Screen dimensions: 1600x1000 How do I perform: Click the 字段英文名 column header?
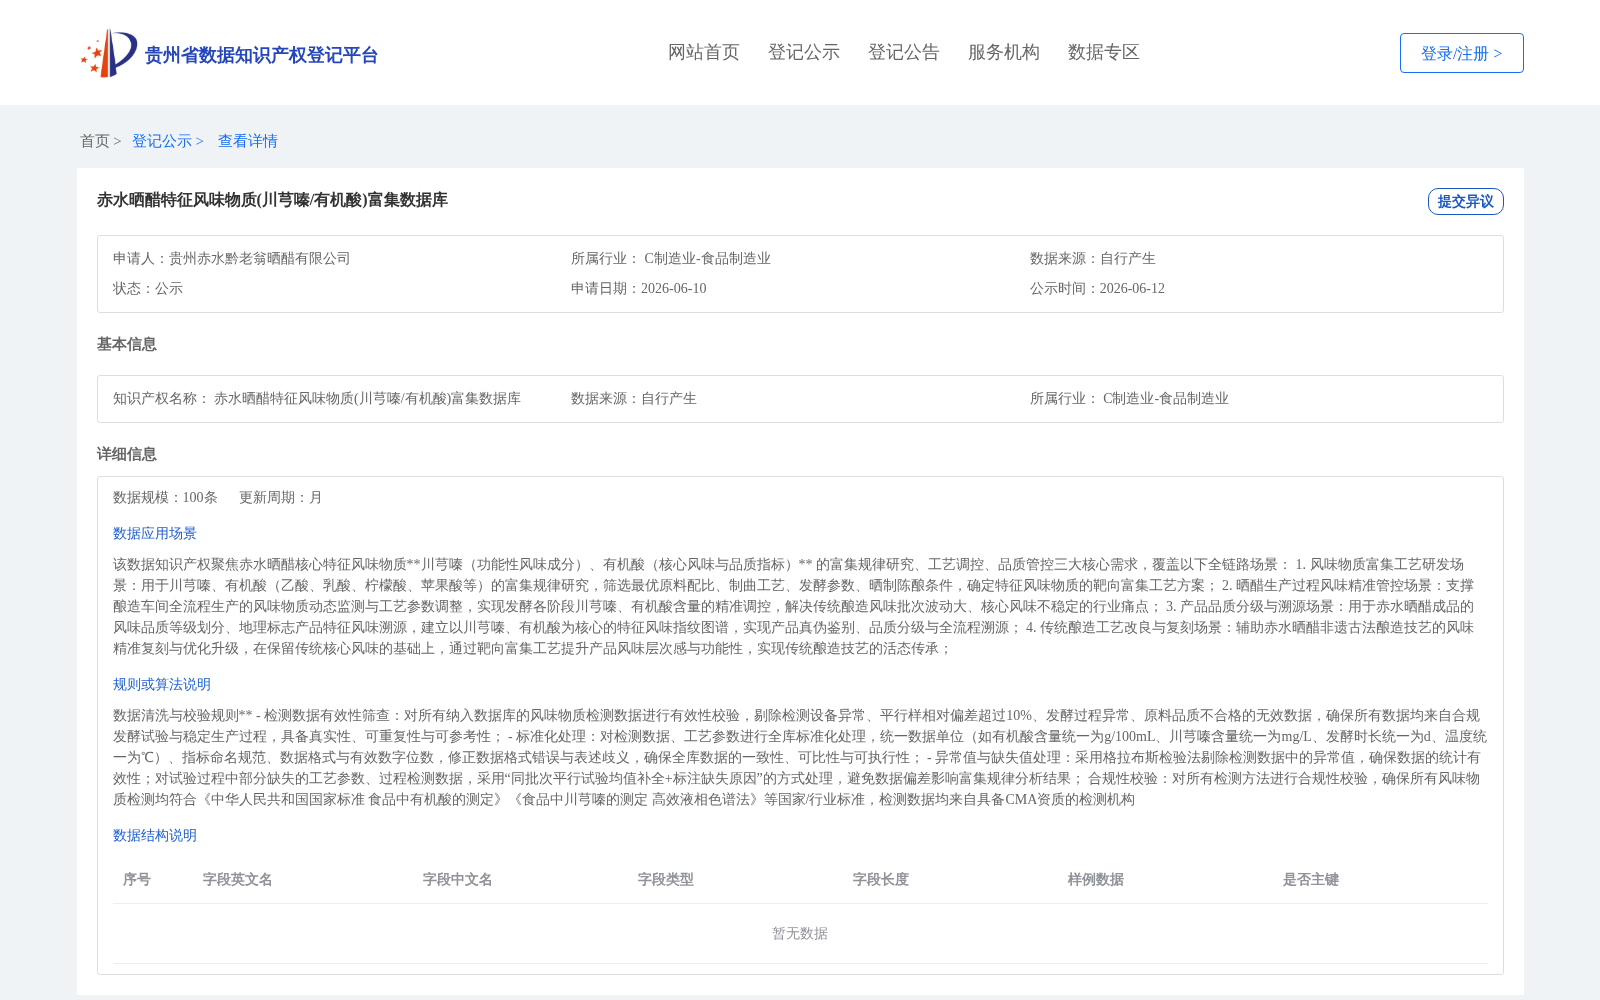(238, 879)
